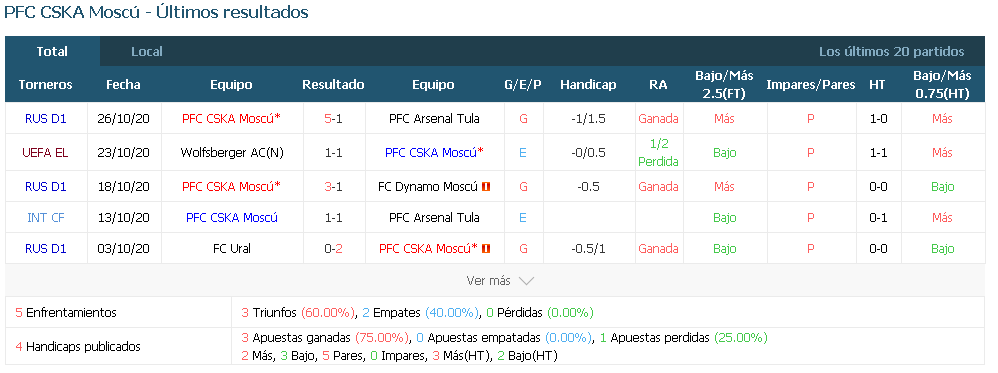Click the red card icon beside PFC CSKA Moscú on 03/10/20
Screen dimensions: 998x373
[487, 248]
